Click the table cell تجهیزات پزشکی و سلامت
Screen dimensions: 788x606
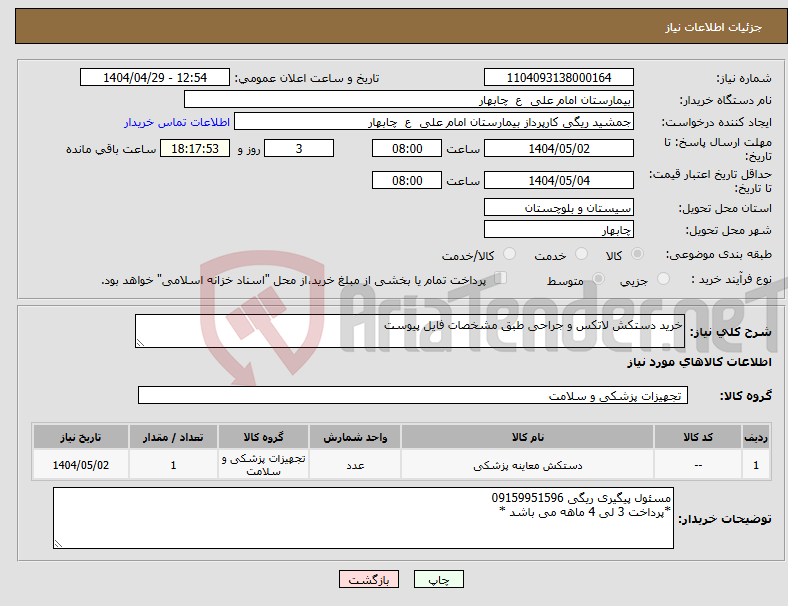pos(263,465)
